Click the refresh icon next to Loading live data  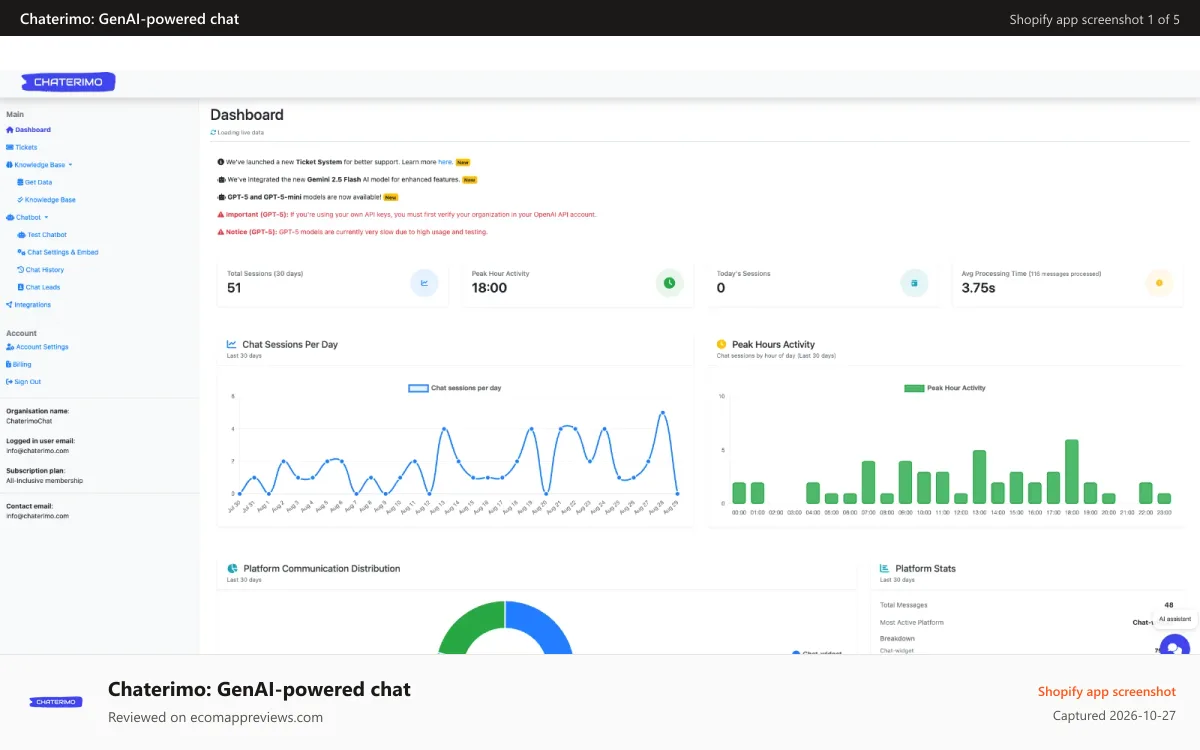(x=213, y=132)
